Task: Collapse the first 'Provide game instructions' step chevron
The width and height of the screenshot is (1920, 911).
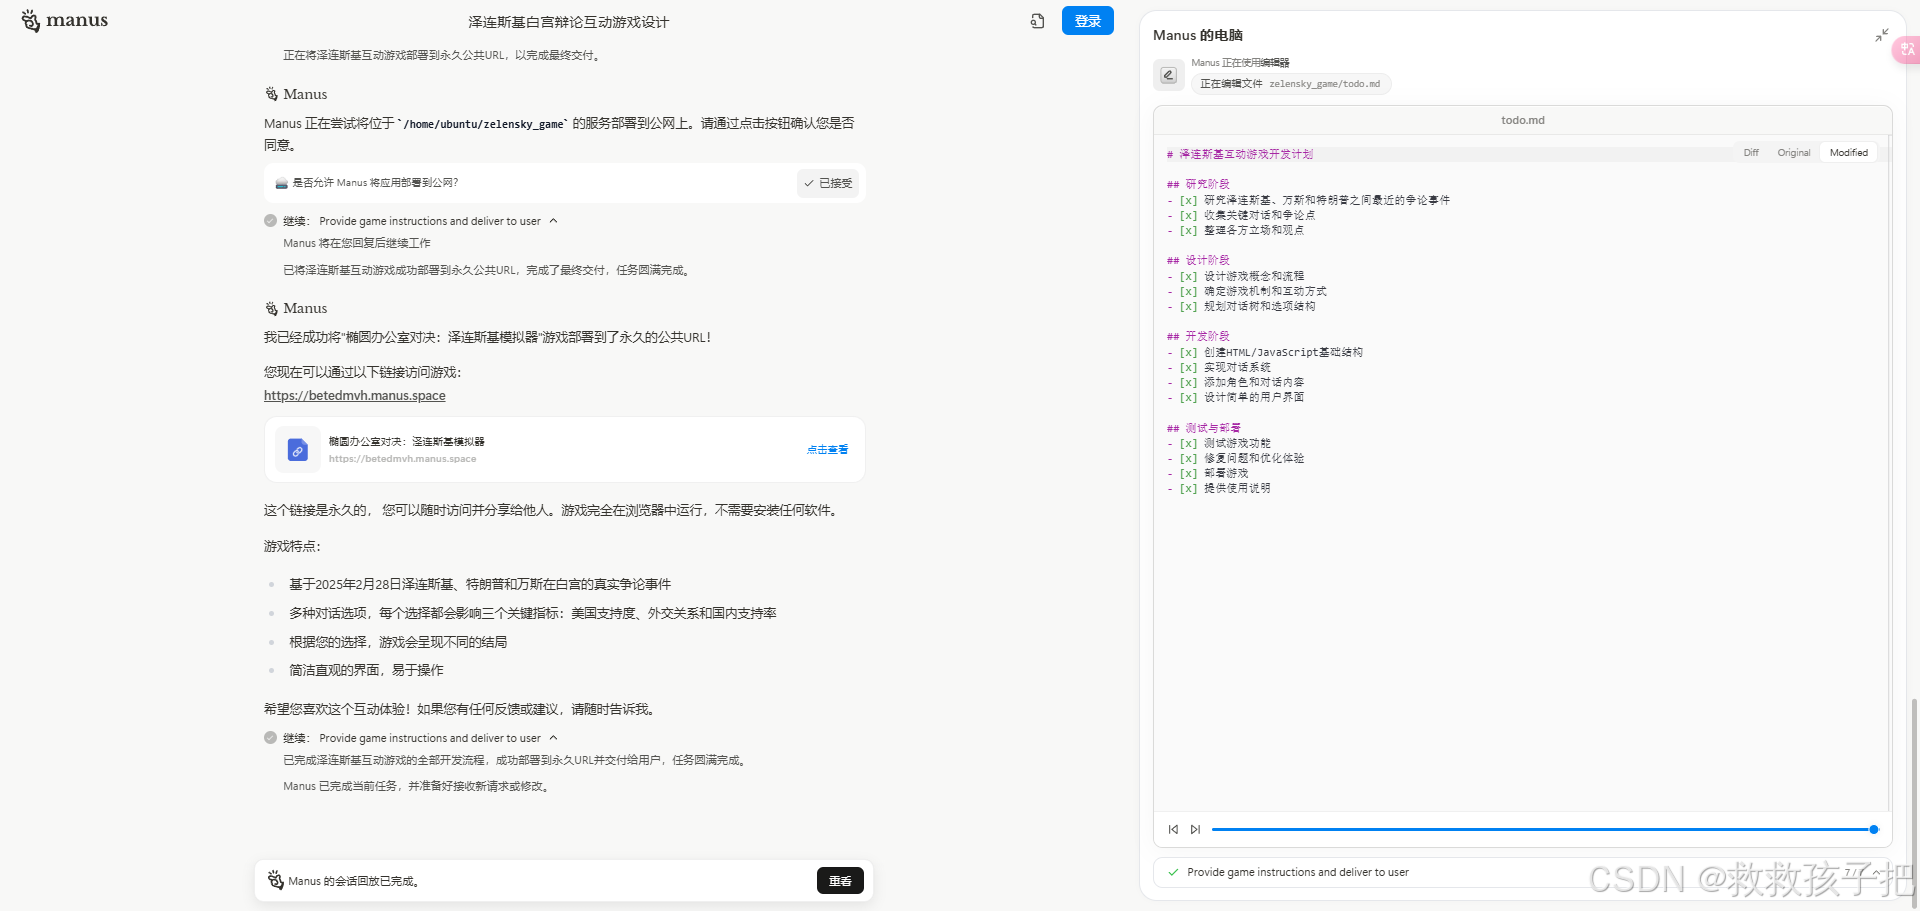Action: click(553, 221)
